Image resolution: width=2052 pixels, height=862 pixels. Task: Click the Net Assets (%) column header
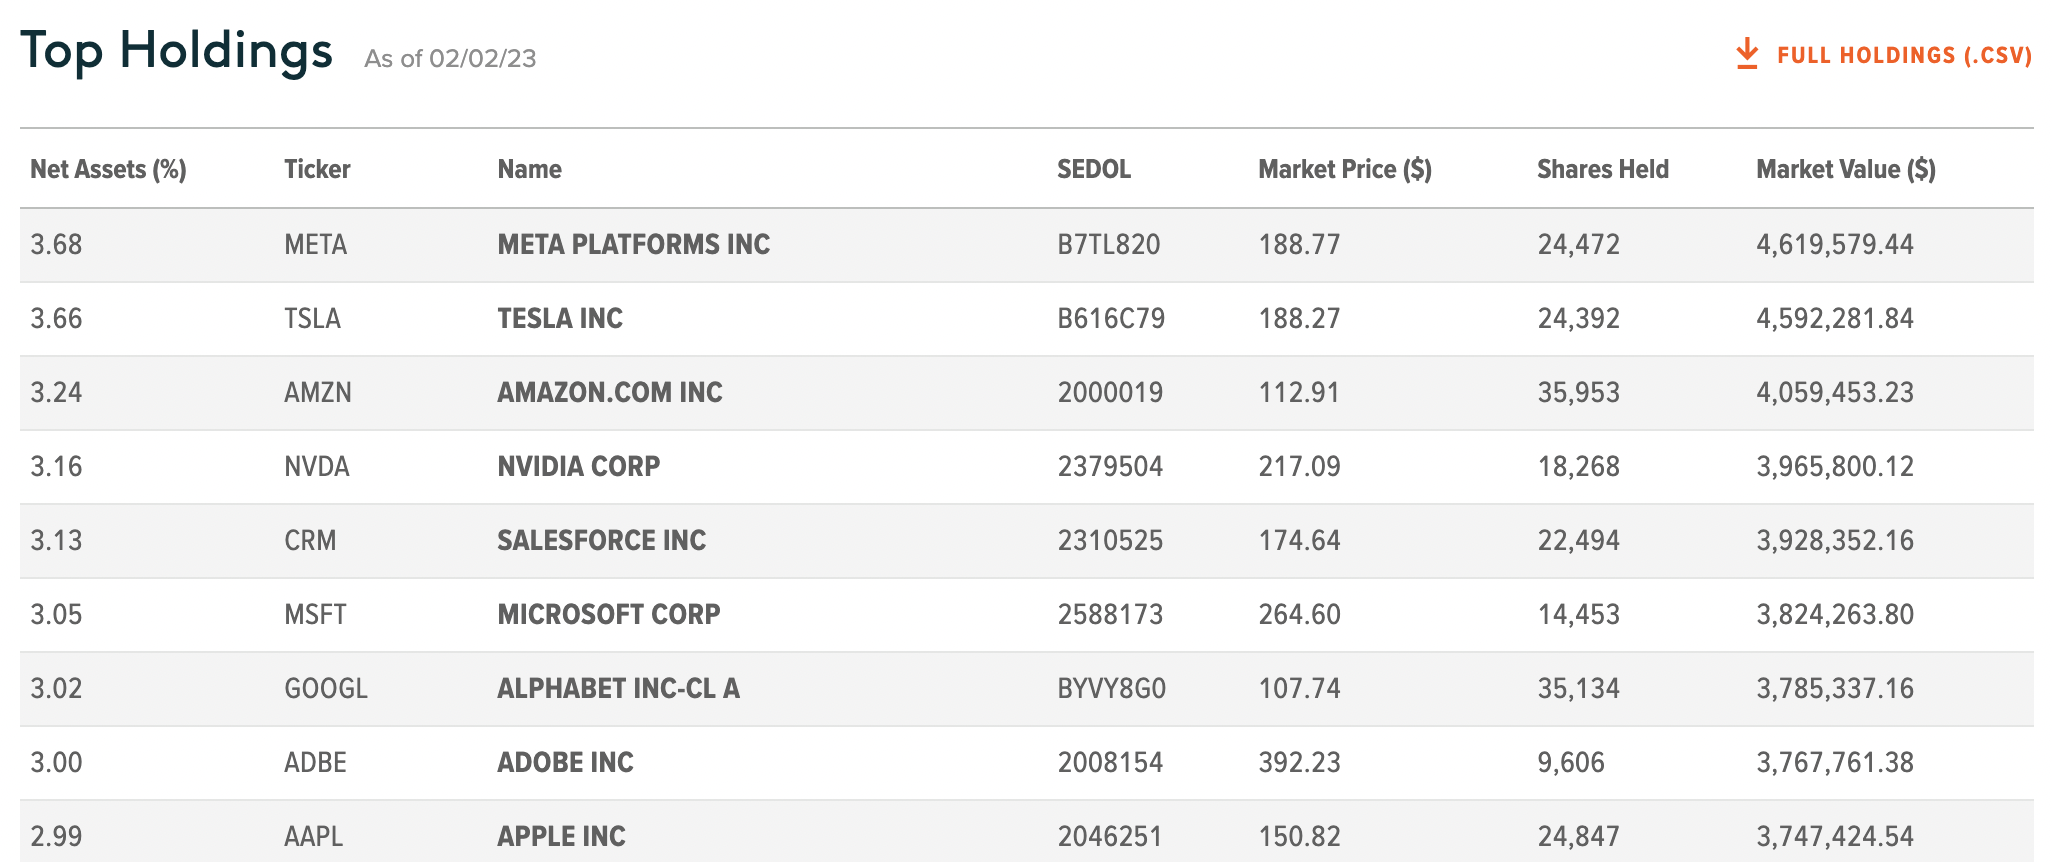pos(108,169)
